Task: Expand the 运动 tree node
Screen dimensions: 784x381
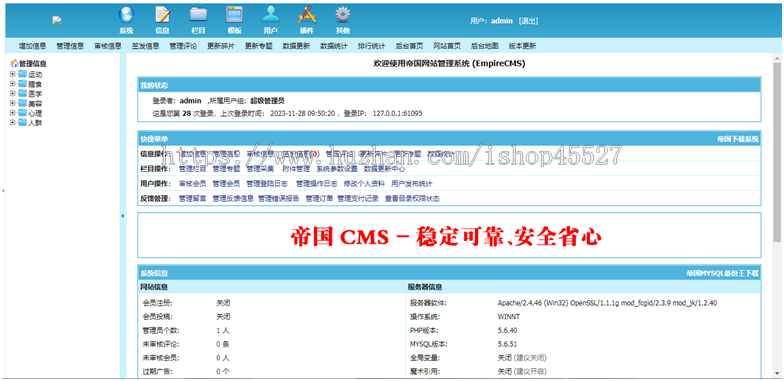Action: [x=12, y=74]
